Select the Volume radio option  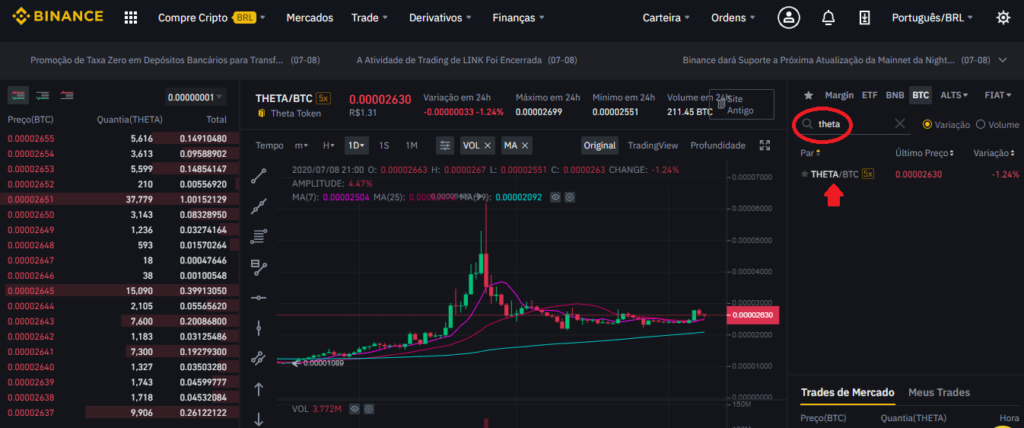(980, 124)
